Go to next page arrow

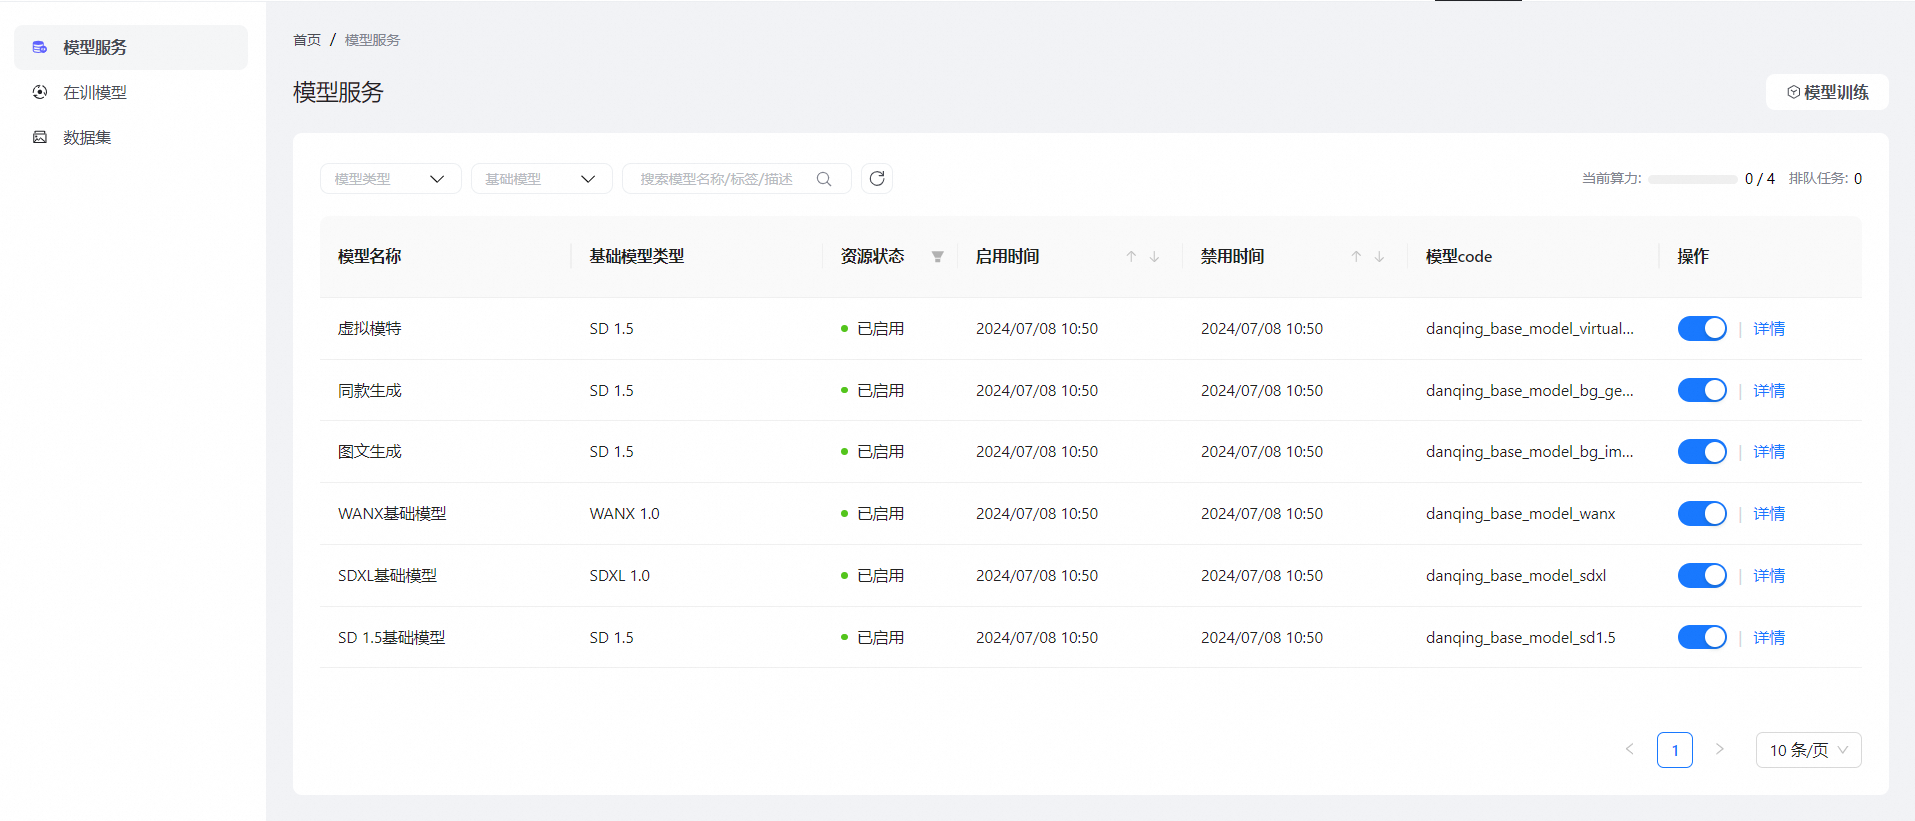pyautogui.click(x=1720, y=749)
